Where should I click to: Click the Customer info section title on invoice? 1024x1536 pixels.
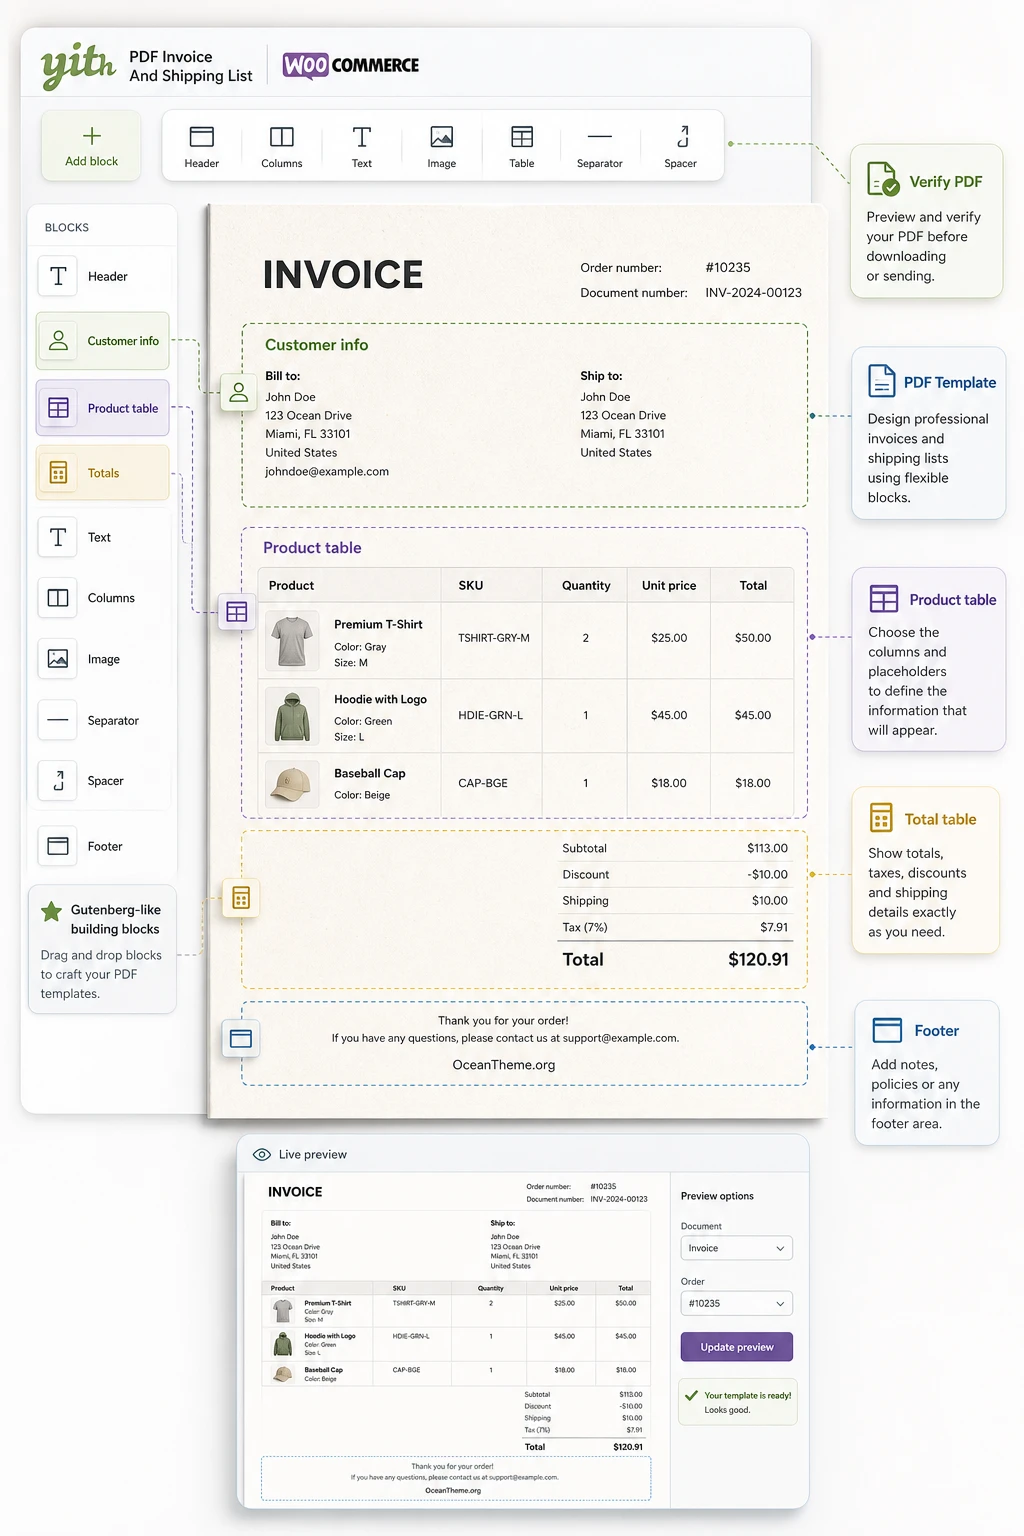point(316,345)
